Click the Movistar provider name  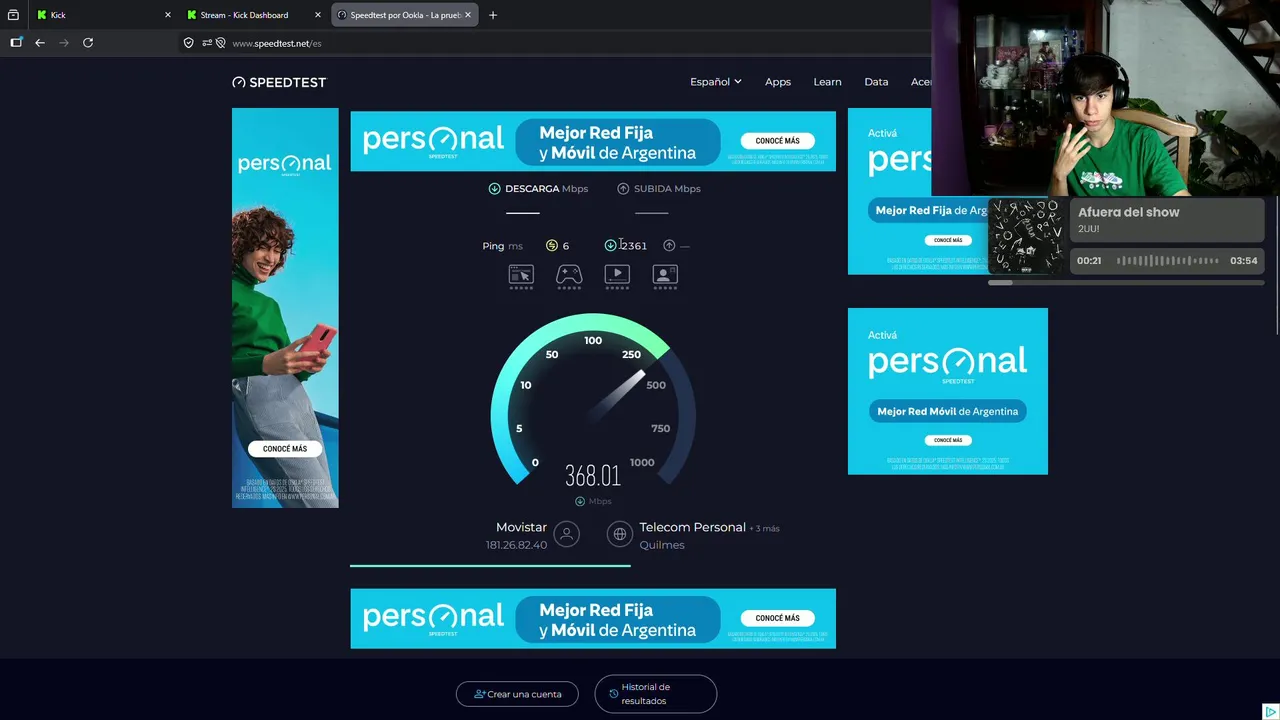point(521,527)
